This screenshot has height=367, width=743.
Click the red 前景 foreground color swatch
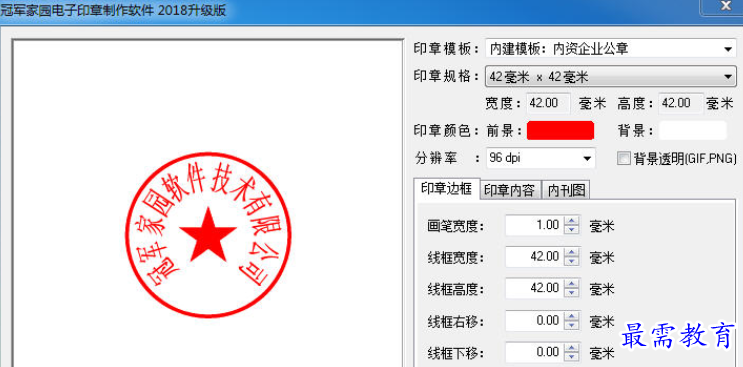[x=560, y=130]
